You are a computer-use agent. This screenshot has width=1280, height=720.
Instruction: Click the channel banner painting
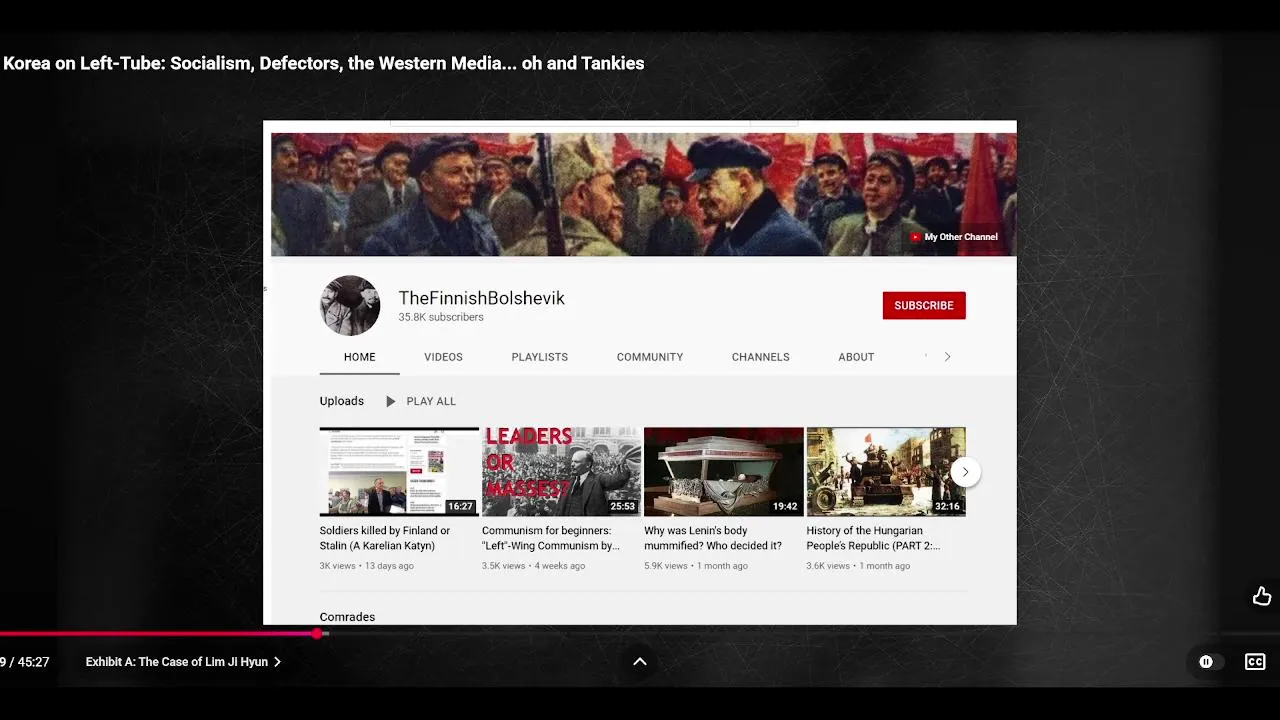[x=644, y=194]
